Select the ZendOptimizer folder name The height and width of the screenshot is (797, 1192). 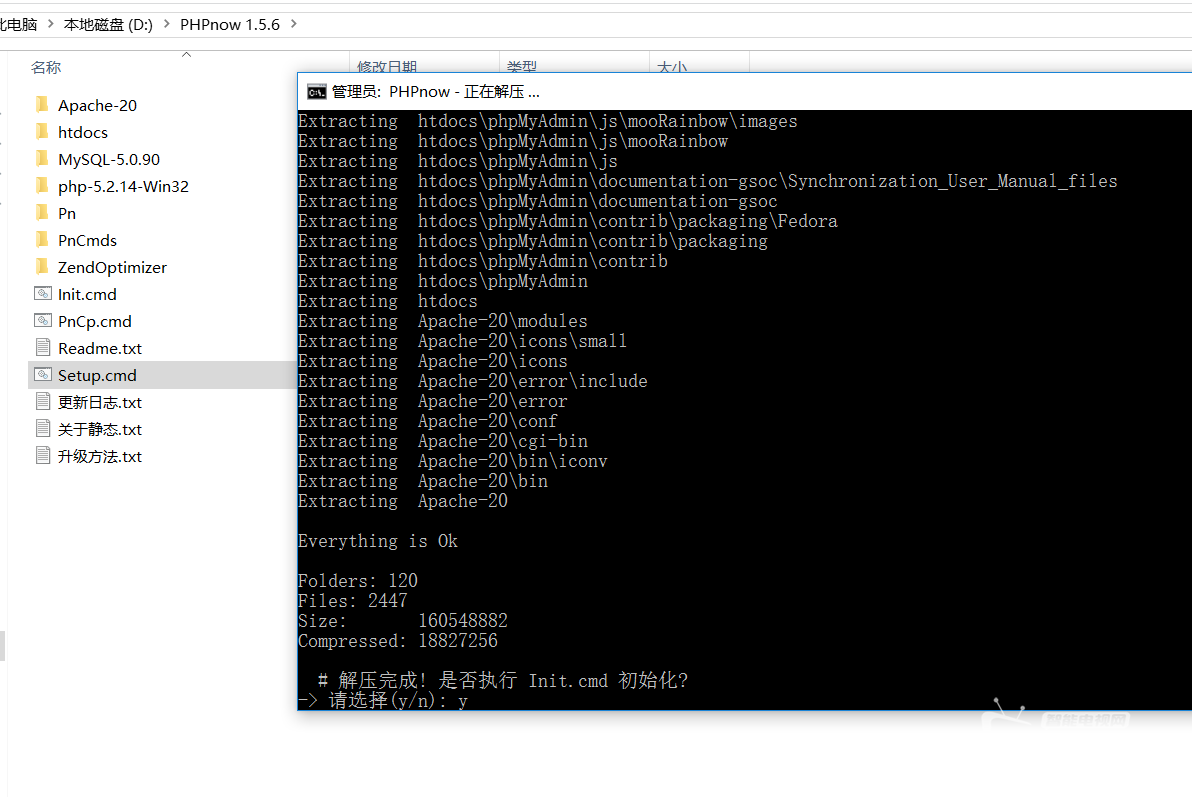tap(113, 268)
